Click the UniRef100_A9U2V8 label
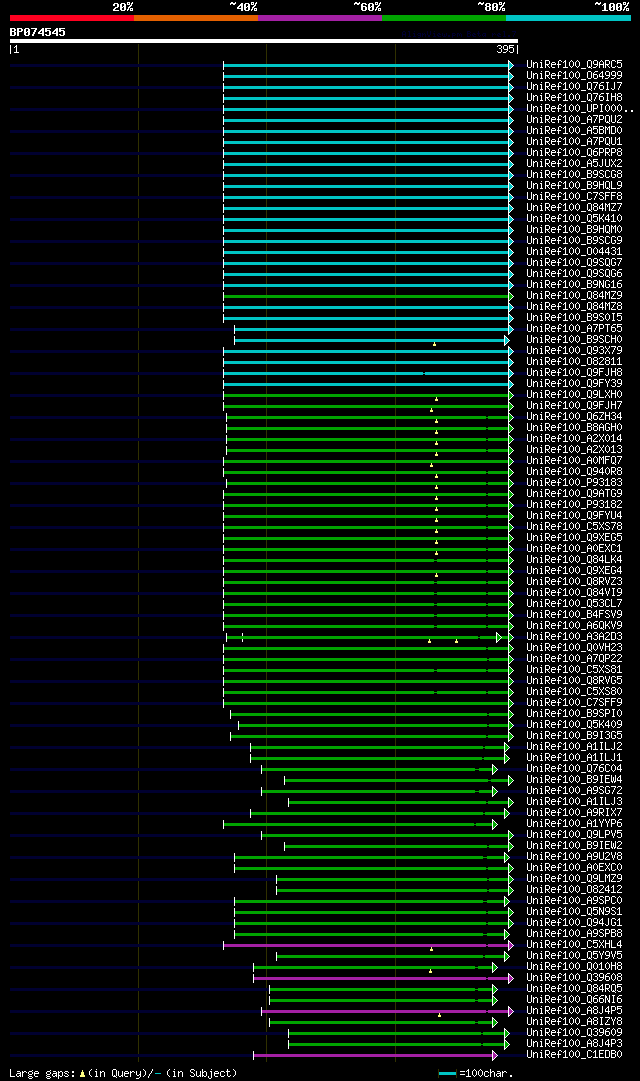The width and height of the screenshot is (640, 1081). (574, 857)
